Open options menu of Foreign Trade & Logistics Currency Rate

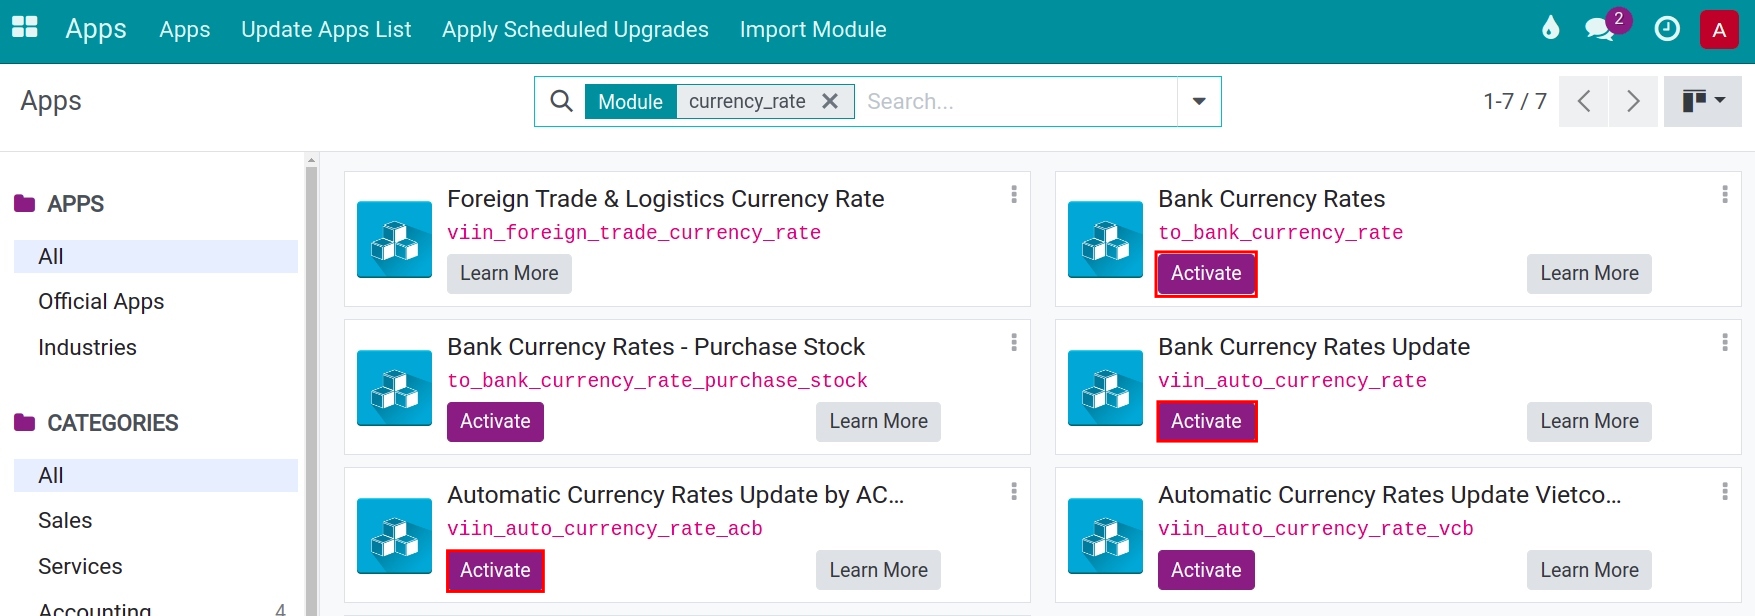1014,194
